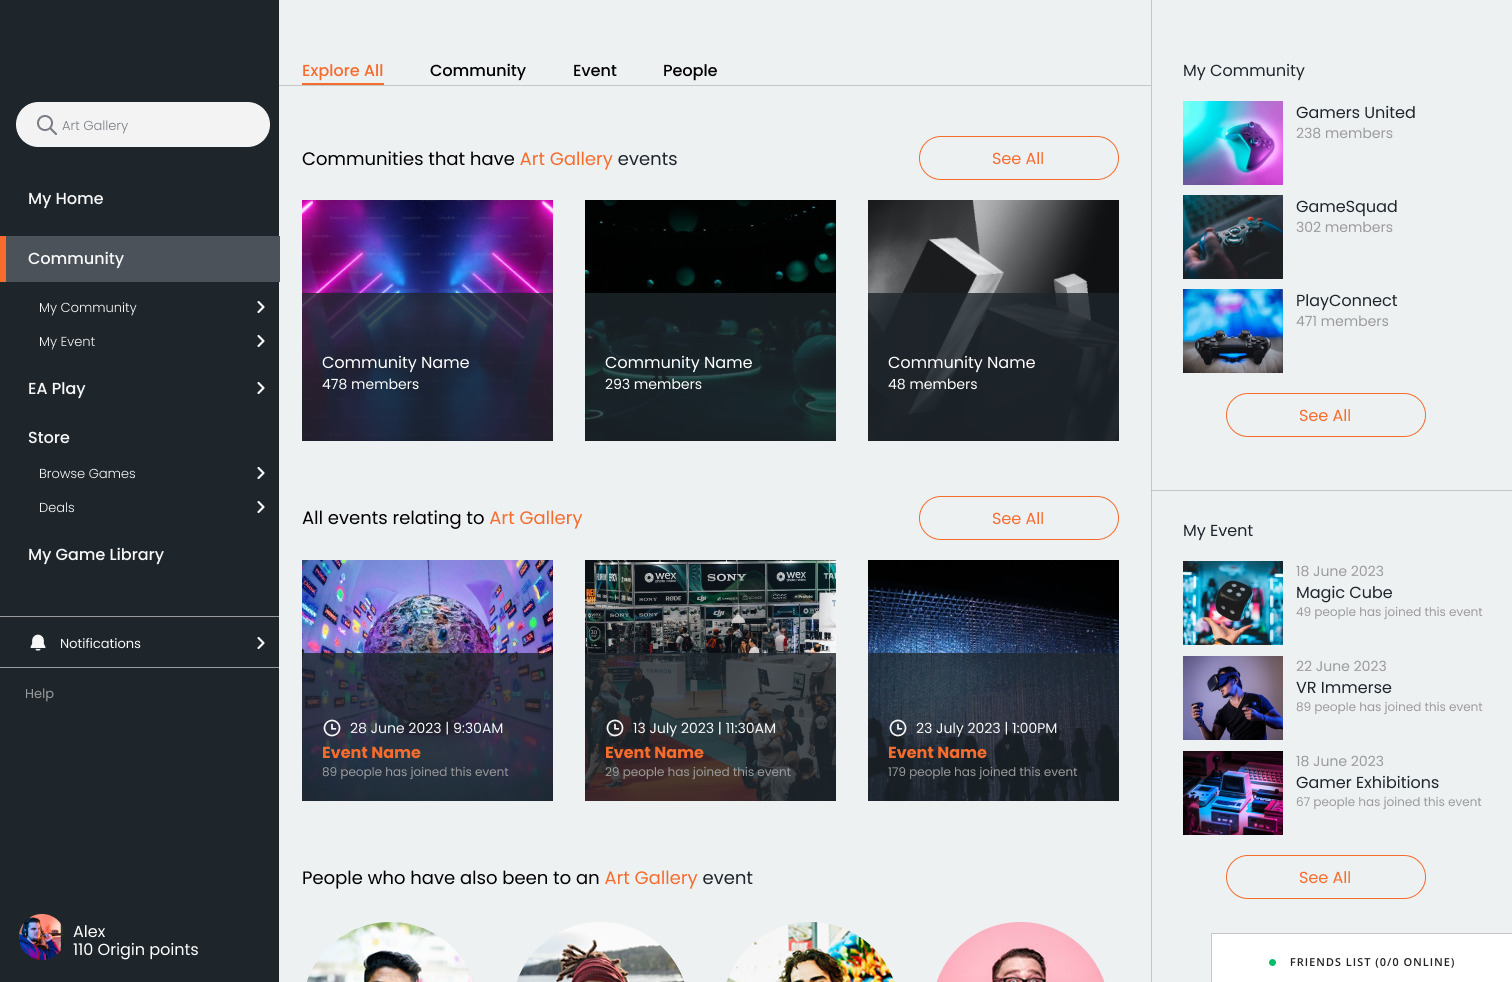Click My Community submenu label
This screenshot has height=982, width=1512.
(x=88, y=307)
